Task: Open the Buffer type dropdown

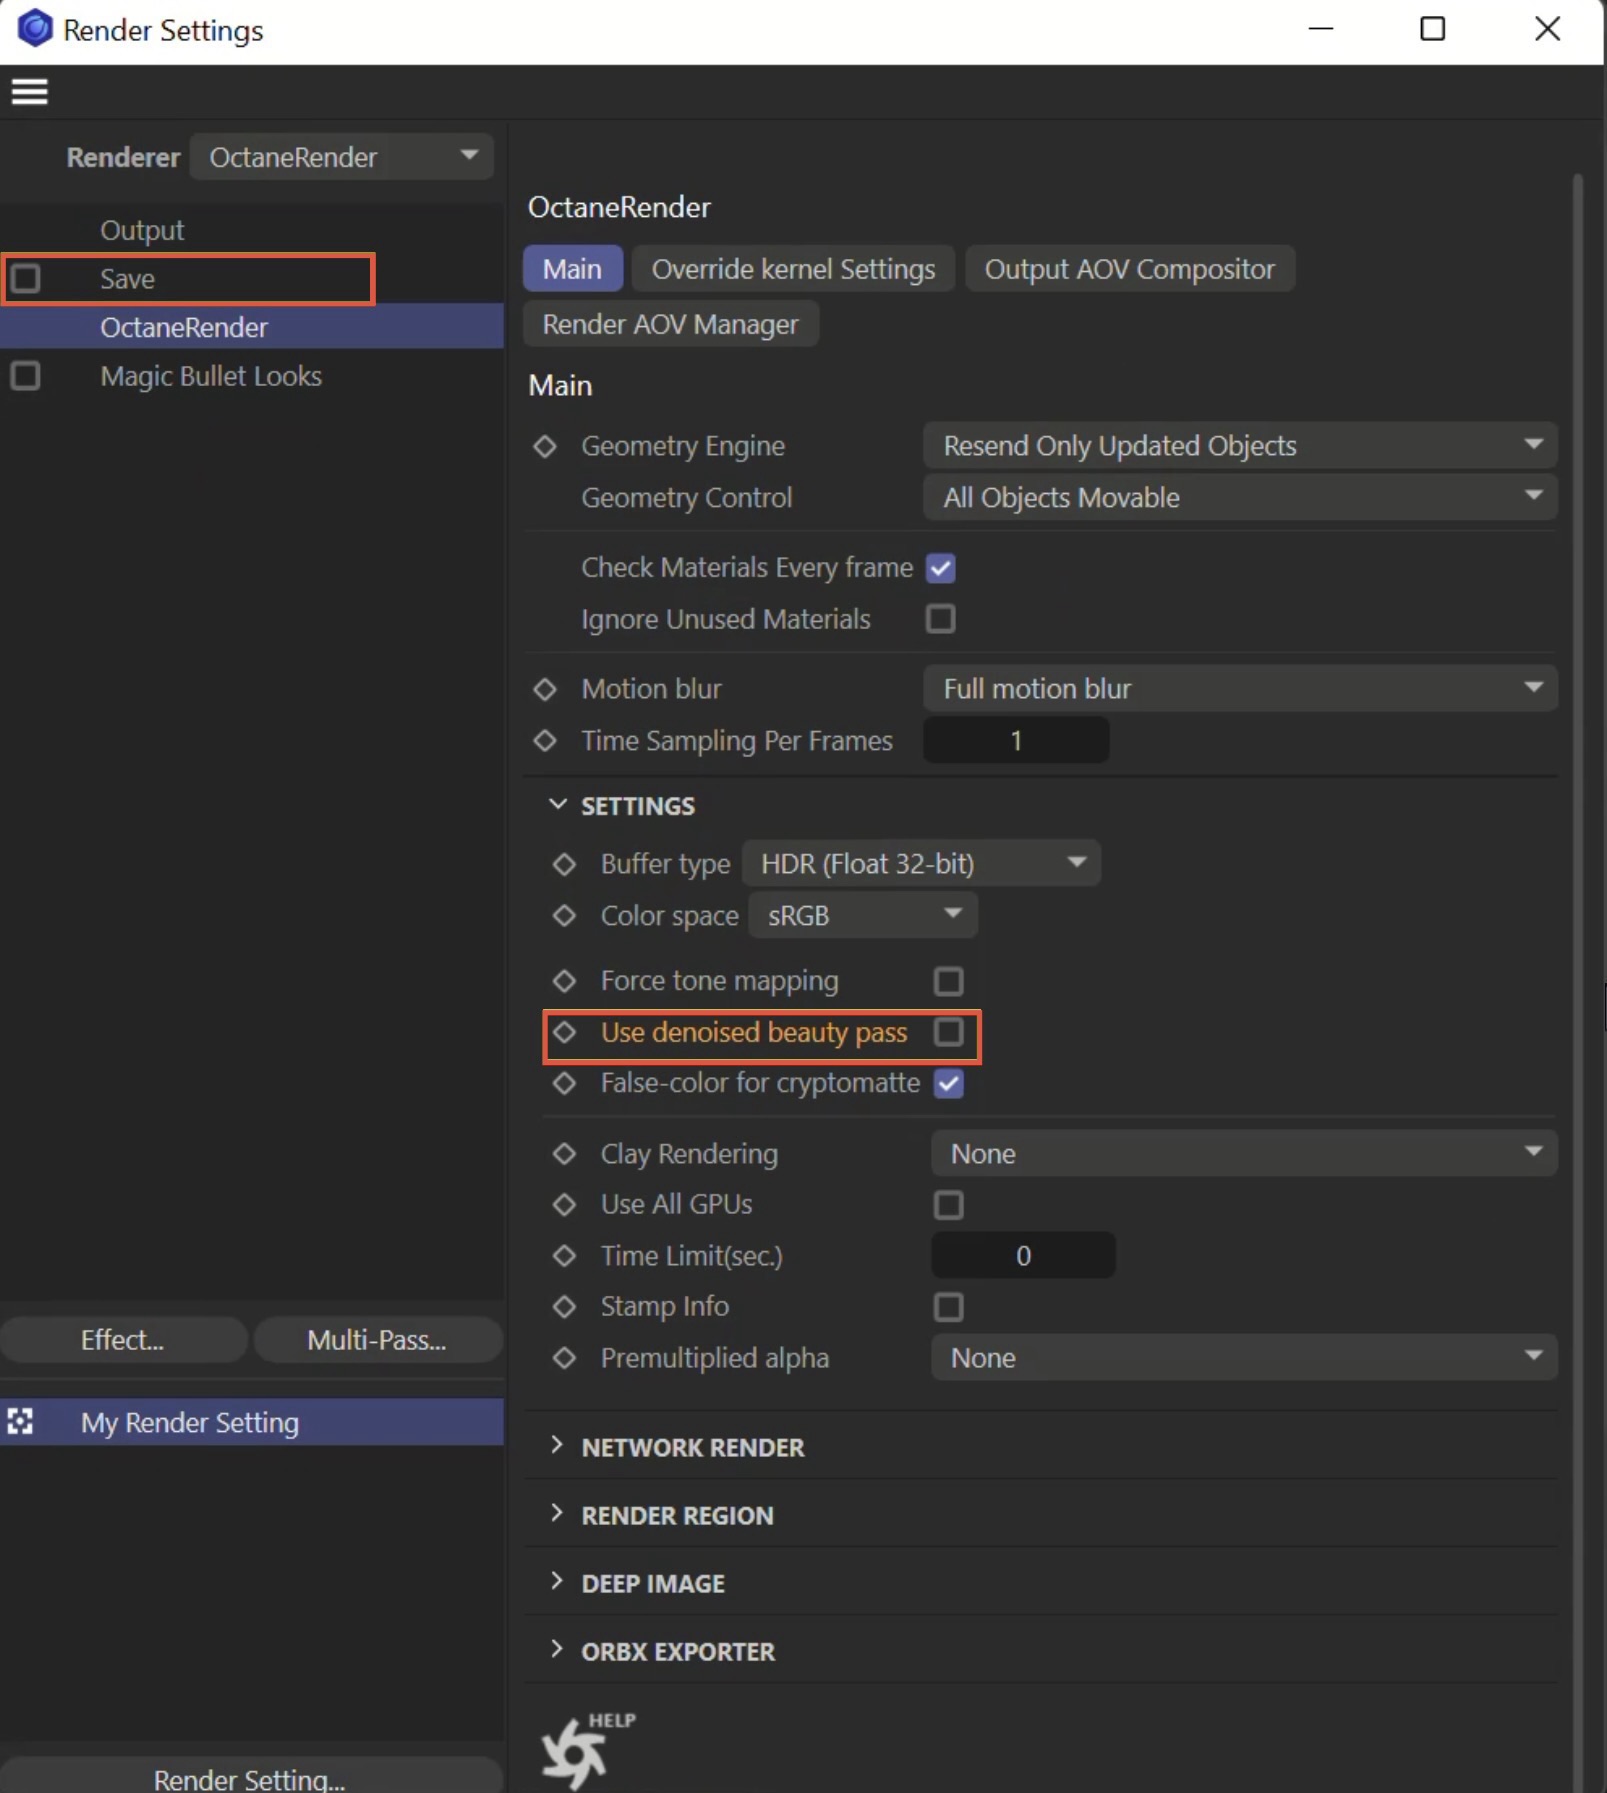Action: click(921, 864)
